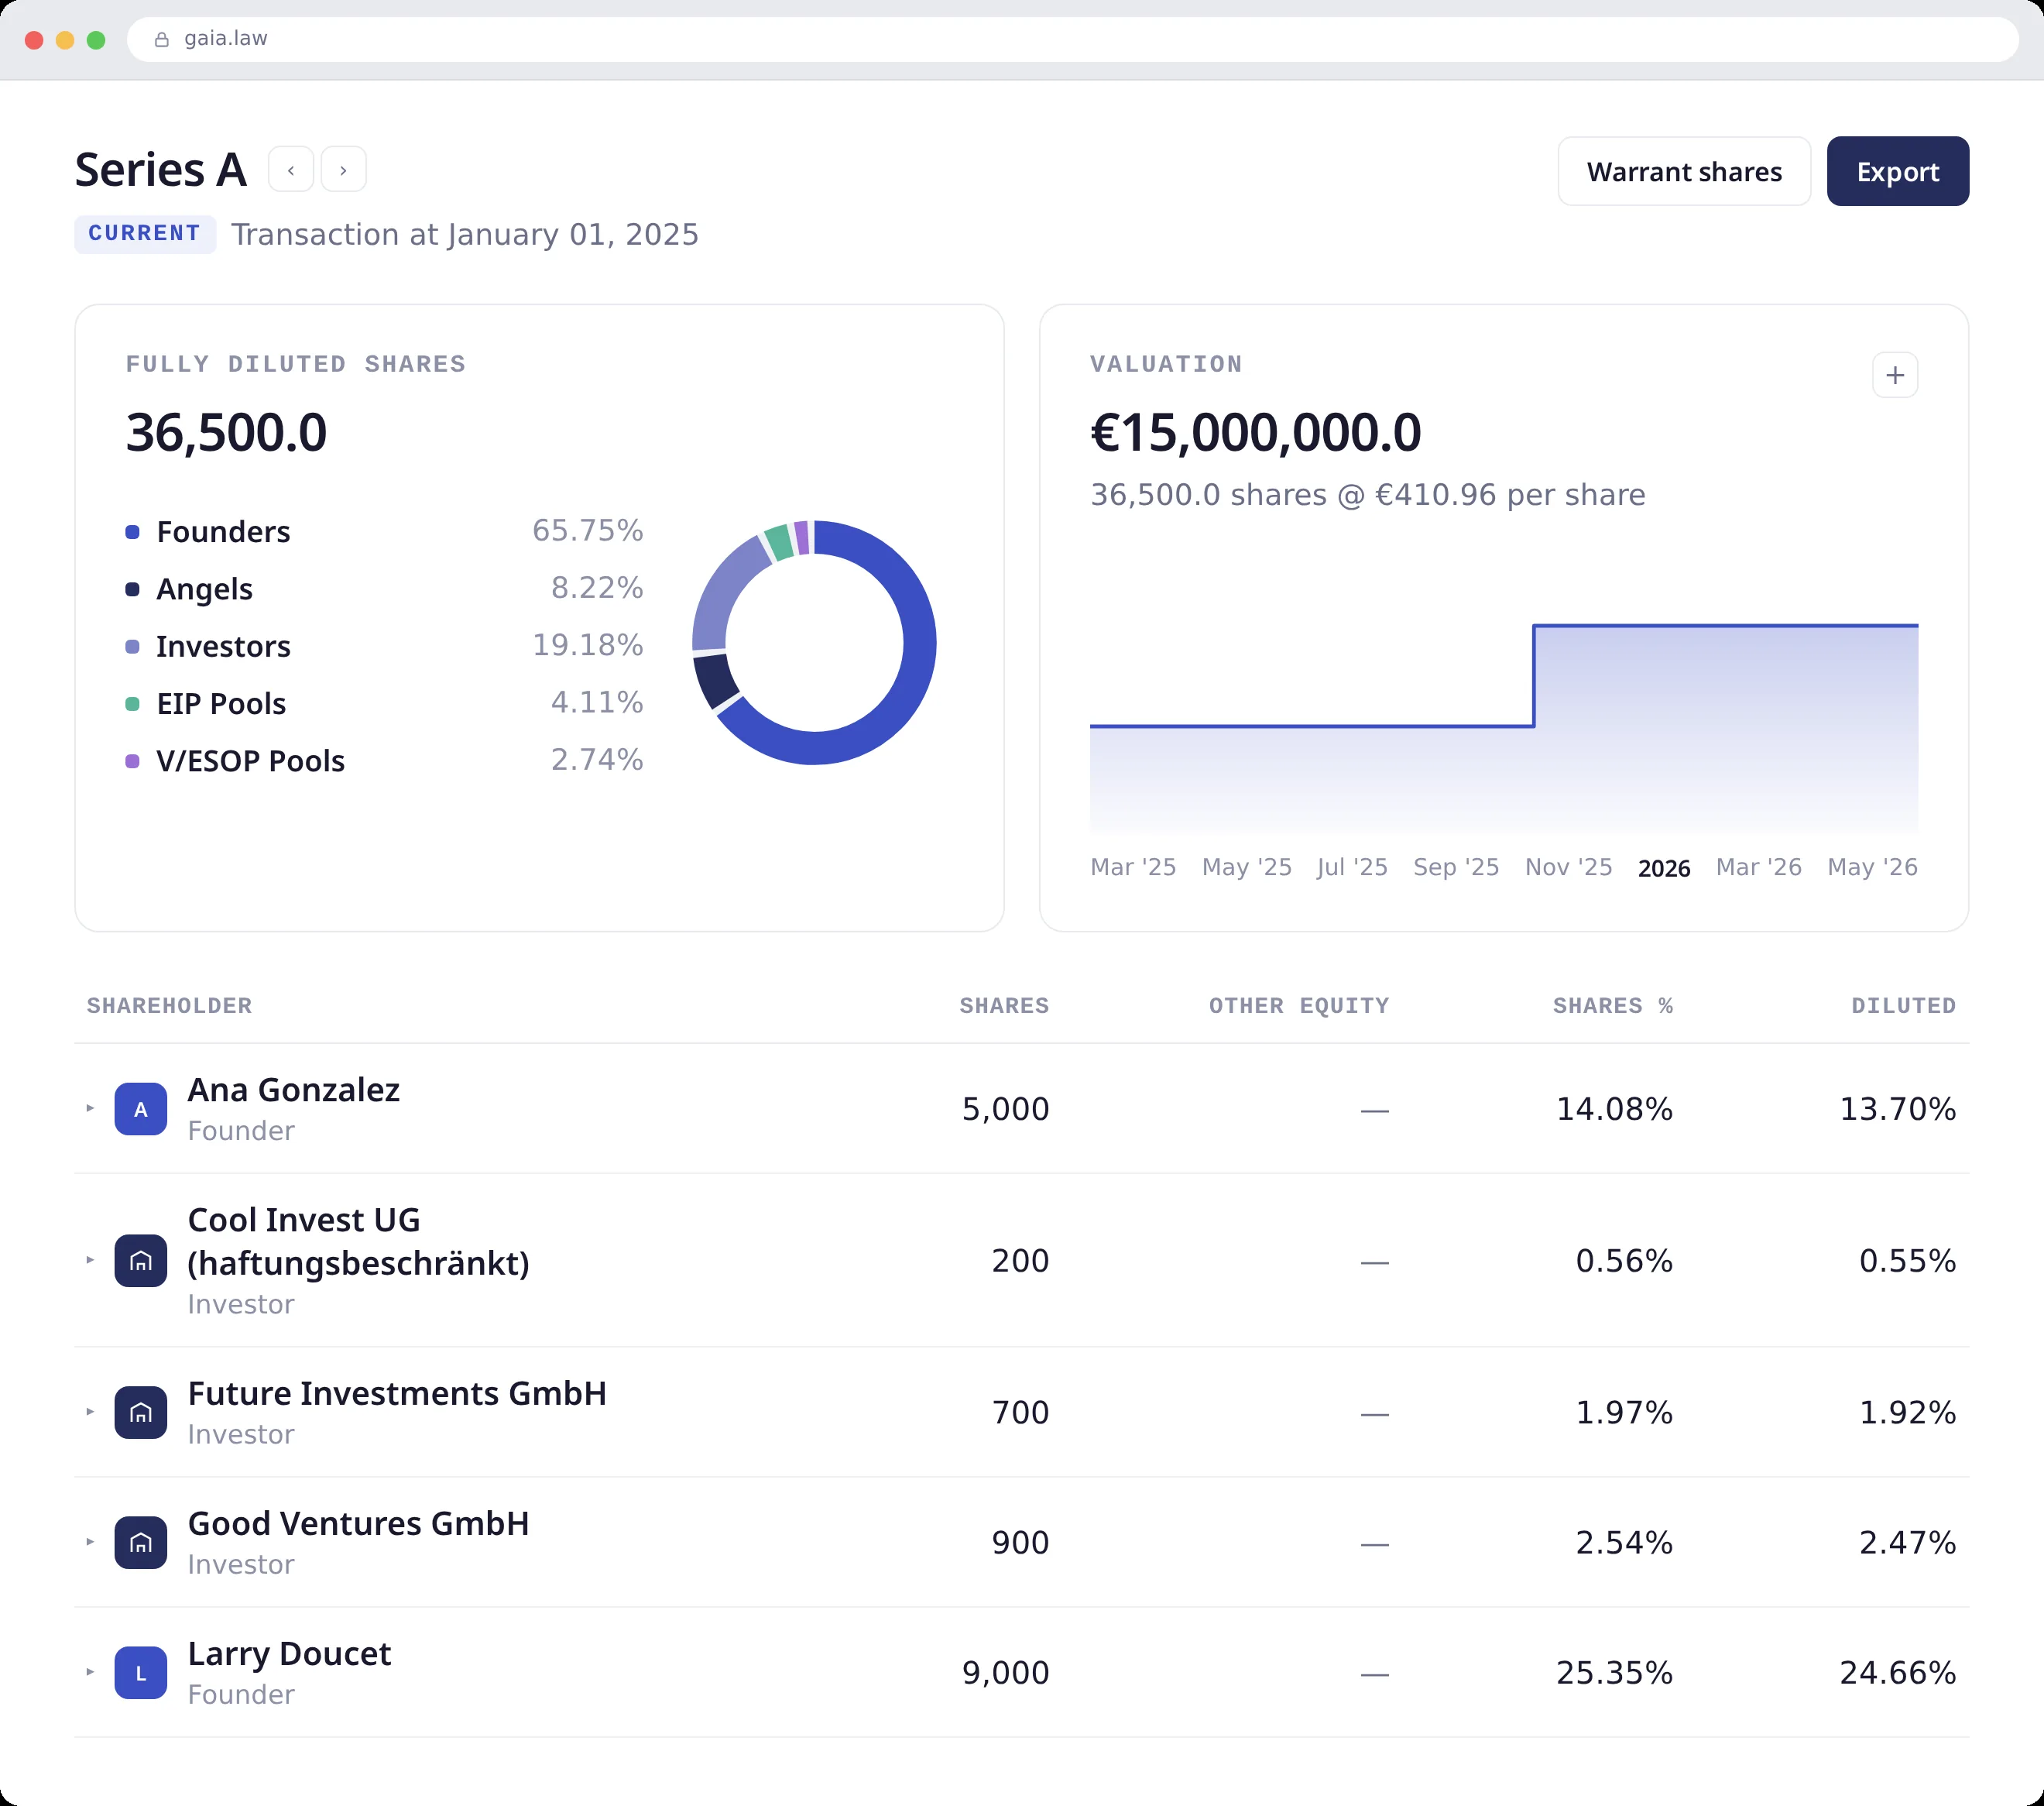Click the Angels legend color dot
The height and width of the screenshot is (1806, 2044).
click(132, 589)
